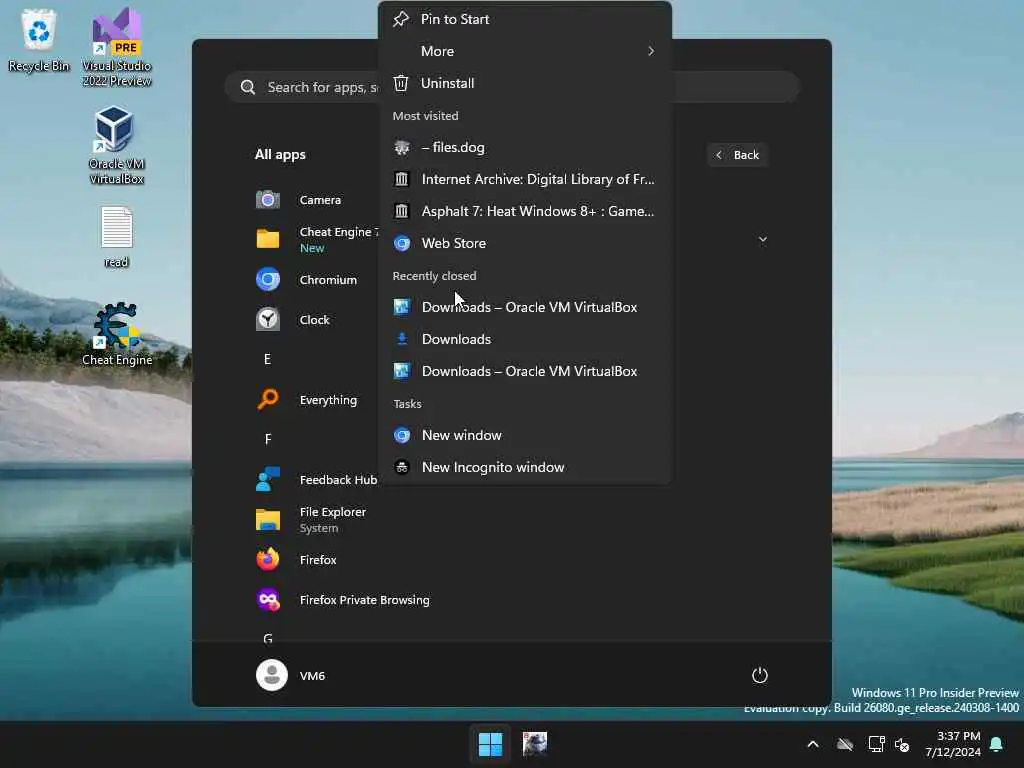The image size is (1024, 768).
Task: Open the plain Downloads recently closed entry
Action: pos(524,339)
